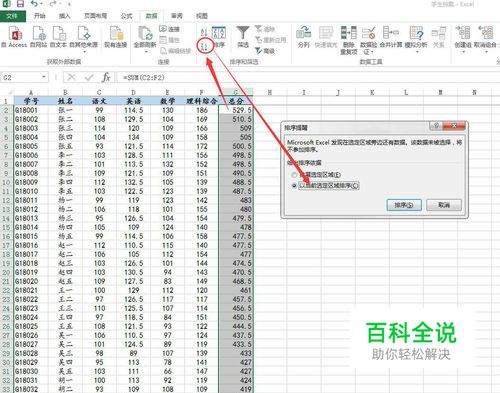Switch to the 页面布局 (Page Layout) tab
The width and height of the screenshot is (500, 393).
pos(95,16)
